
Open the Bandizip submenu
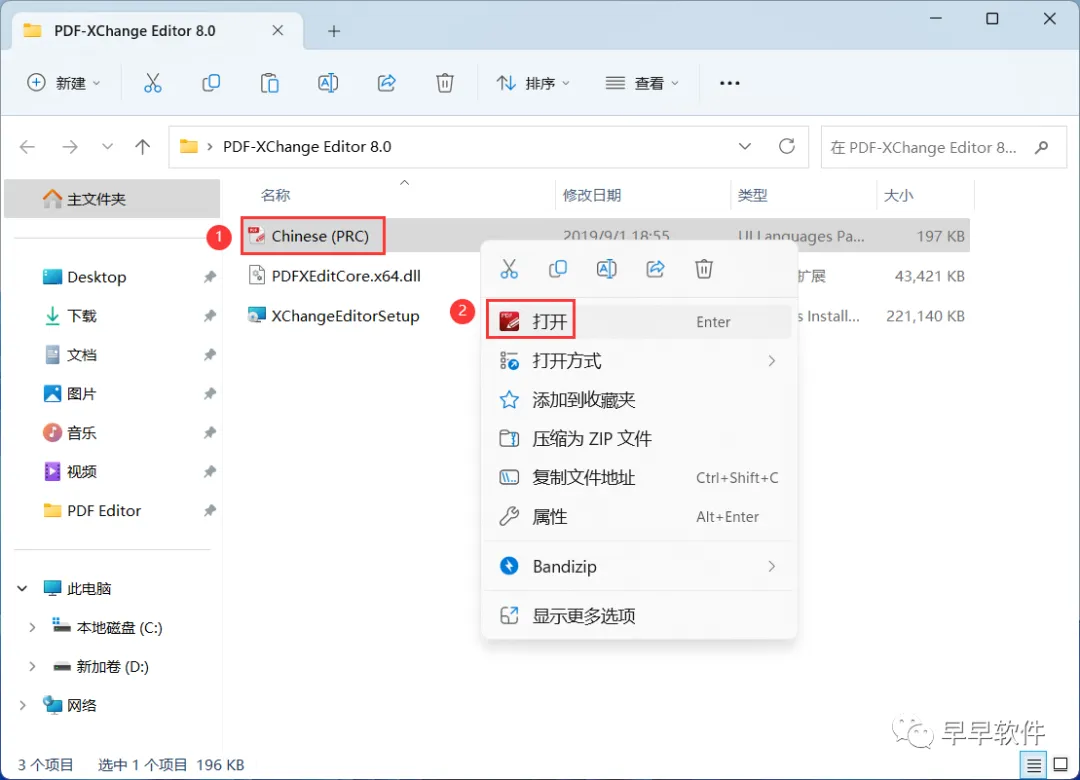(x=638, y=566)
